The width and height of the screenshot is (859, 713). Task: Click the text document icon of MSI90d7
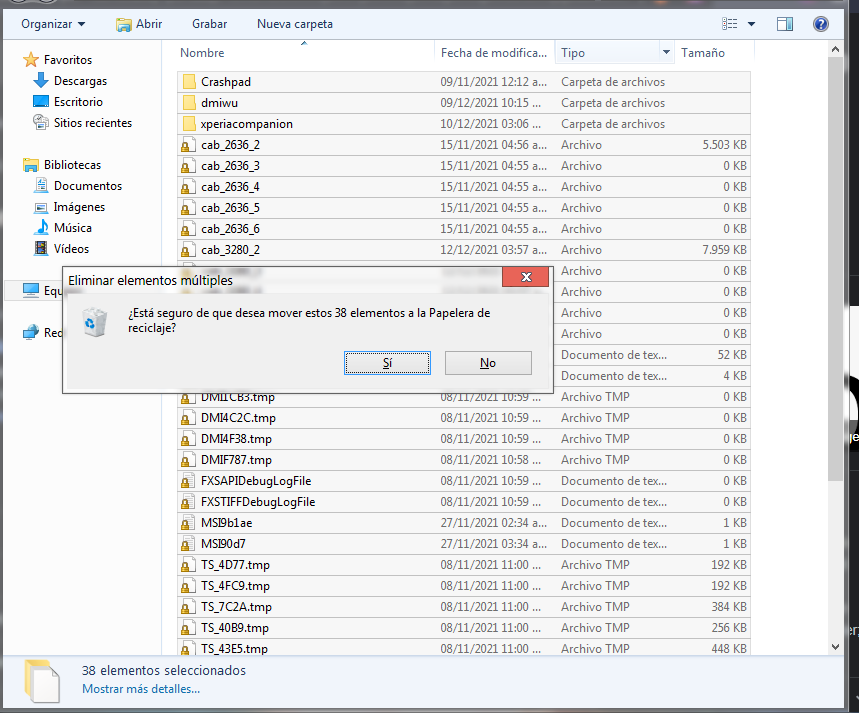188,544
